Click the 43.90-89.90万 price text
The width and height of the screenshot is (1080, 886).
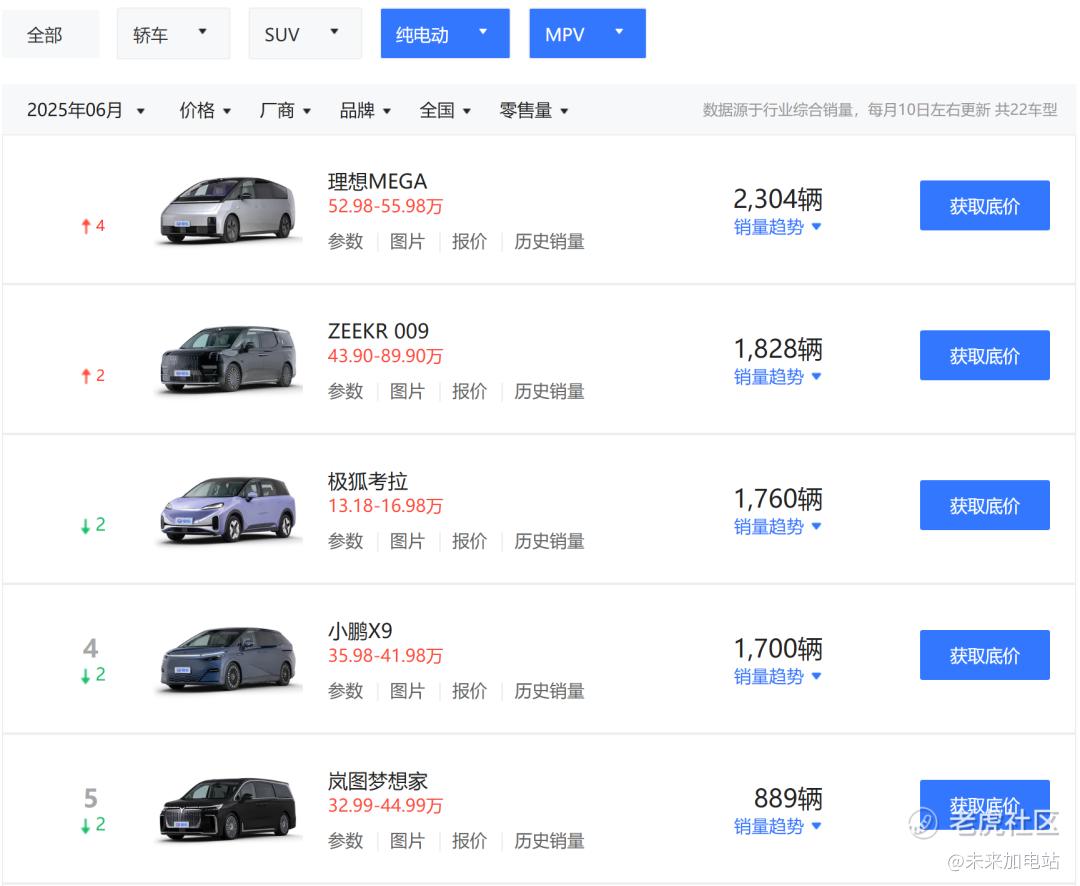(385, 356)
